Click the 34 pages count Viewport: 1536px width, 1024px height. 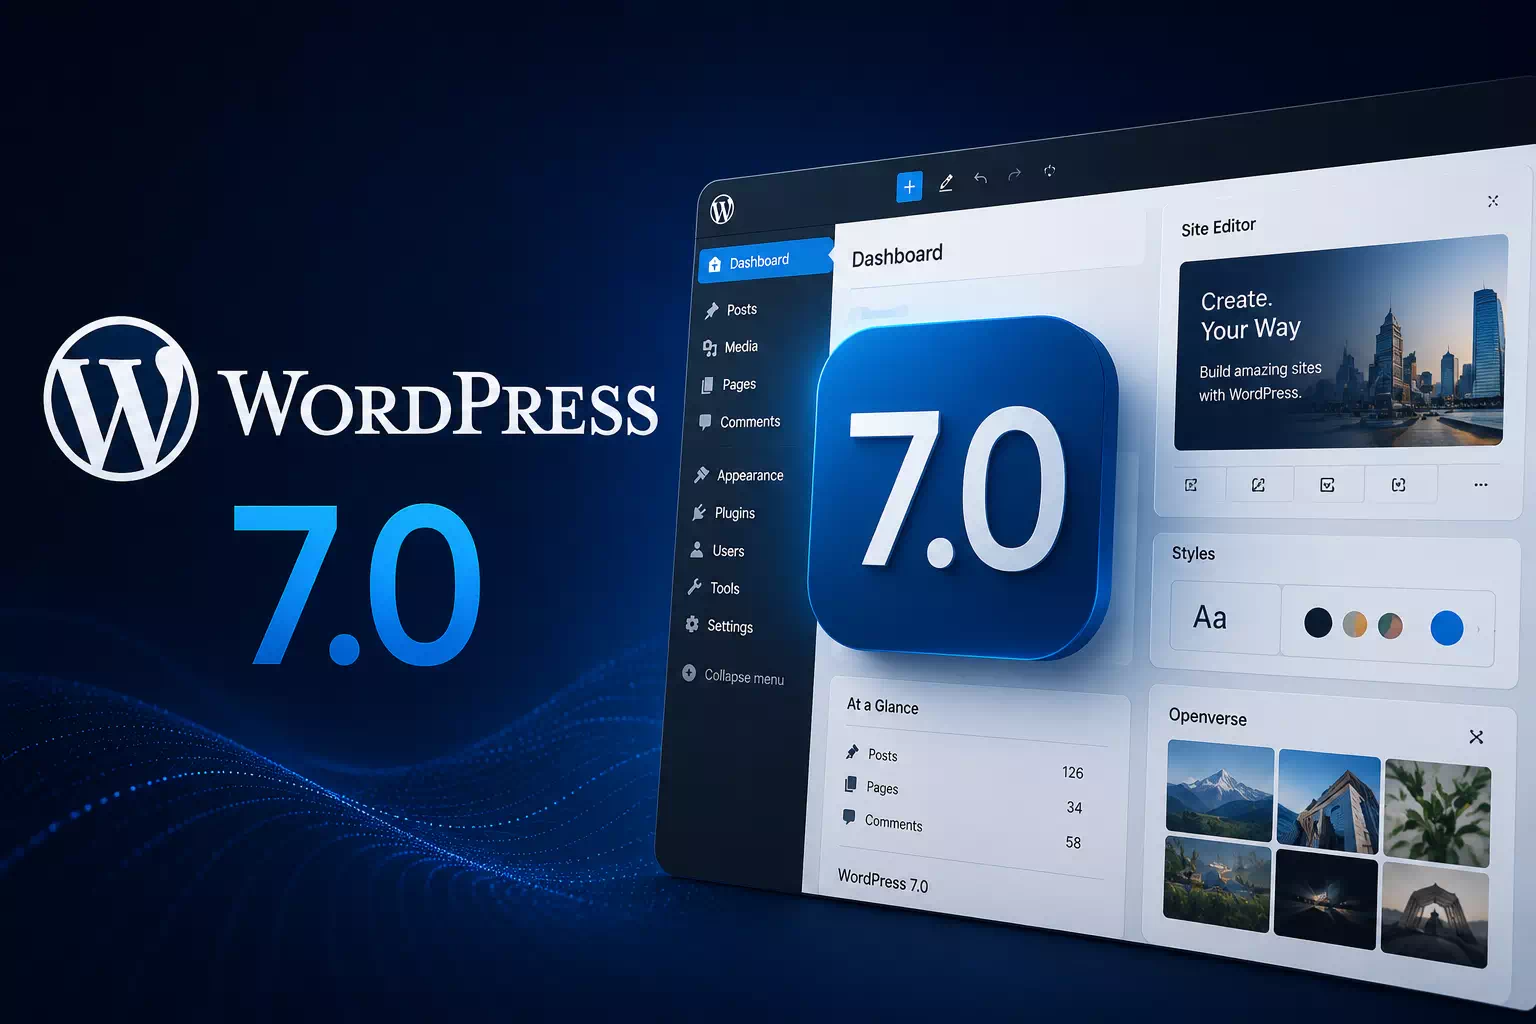1074,808
